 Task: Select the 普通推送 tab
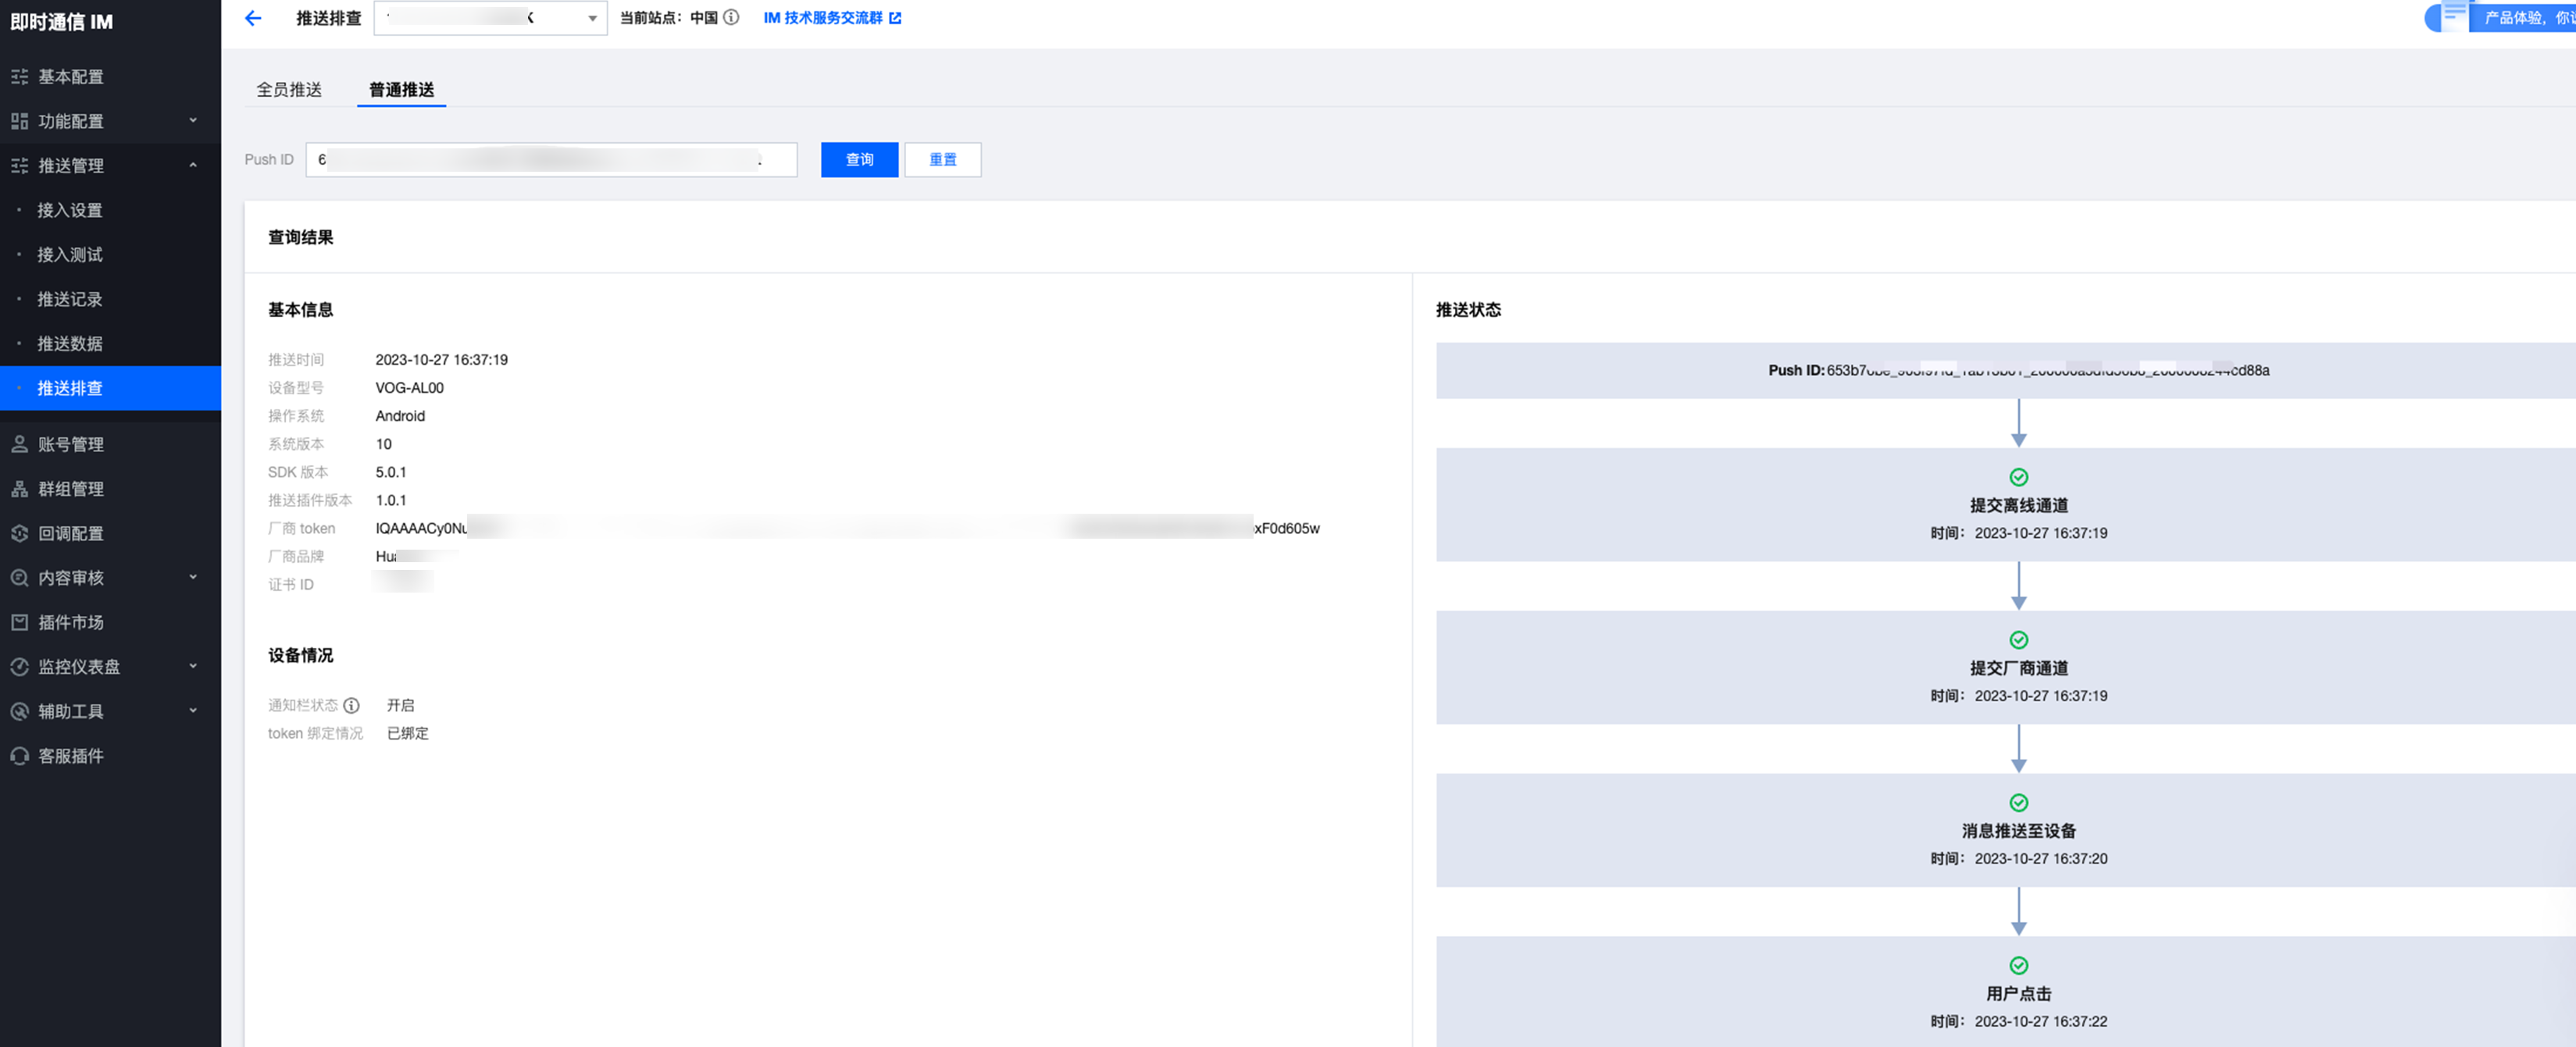tap(401, 90)
